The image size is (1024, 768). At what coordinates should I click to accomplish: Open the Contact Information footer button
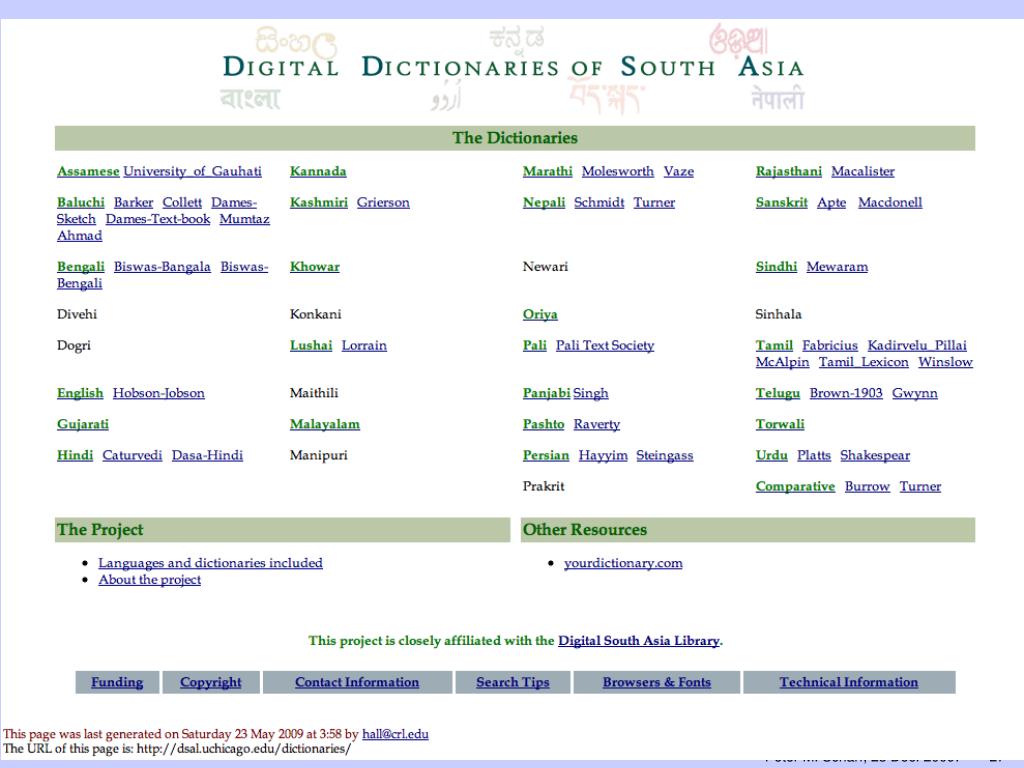[357, 682]
